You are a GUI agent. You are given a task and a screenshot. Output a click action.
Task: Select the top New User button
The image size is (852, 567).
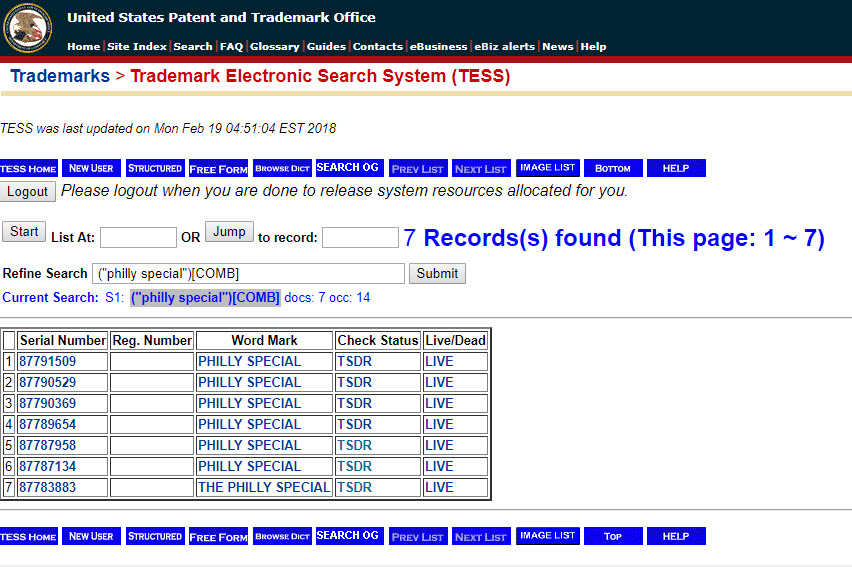91,168
